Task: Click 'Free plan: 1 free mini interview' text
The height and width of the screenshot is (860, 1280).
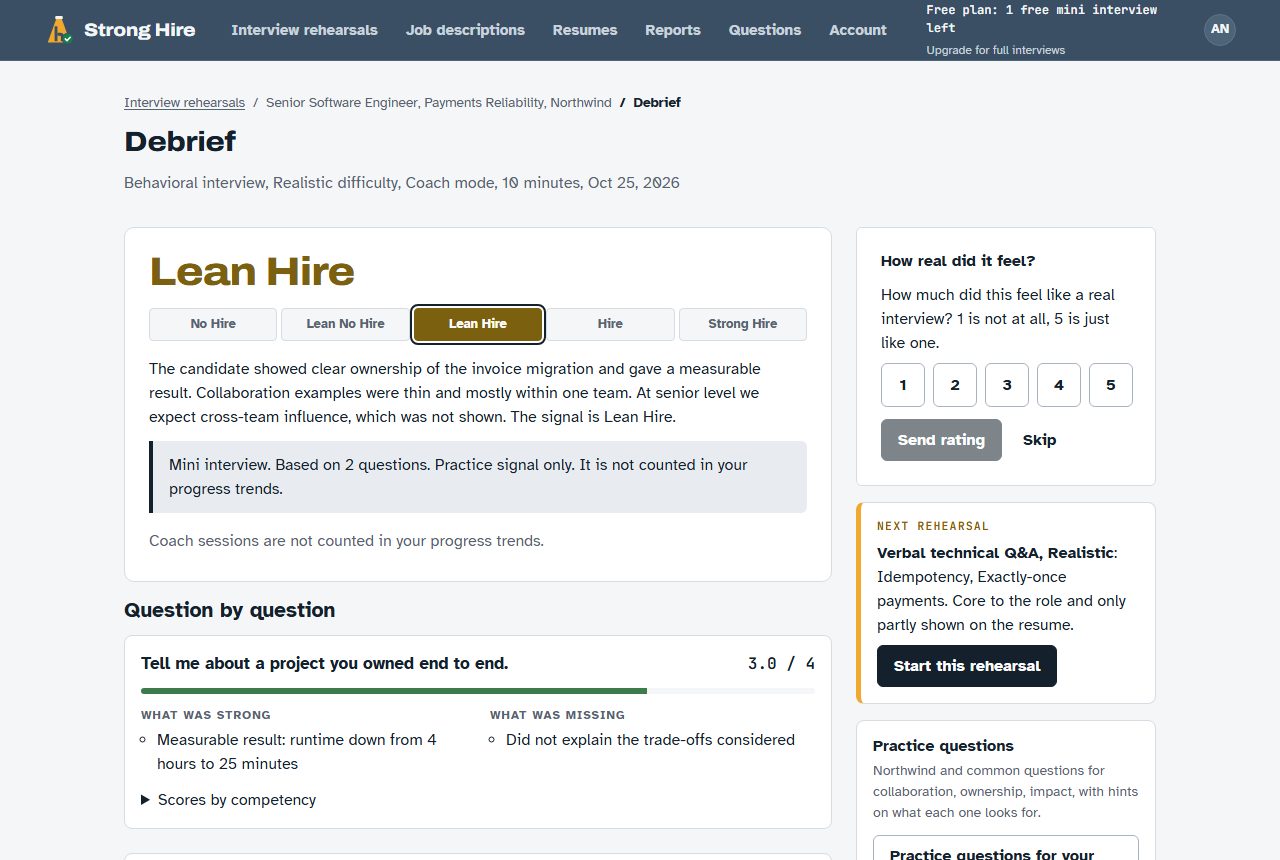Action: pyautogui.click(x=1041, y=19)
